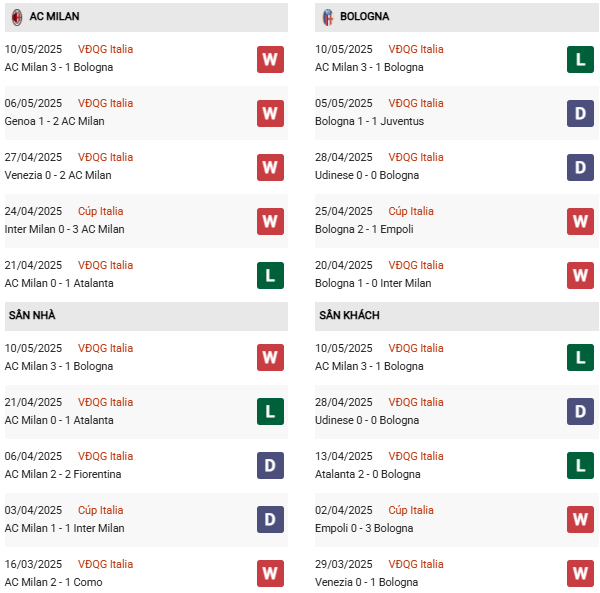Click the D badge for AC Milan 1 - 1 Inter Milan
Image resolution: width=600 pixels, height=593 pixels.
270,519
